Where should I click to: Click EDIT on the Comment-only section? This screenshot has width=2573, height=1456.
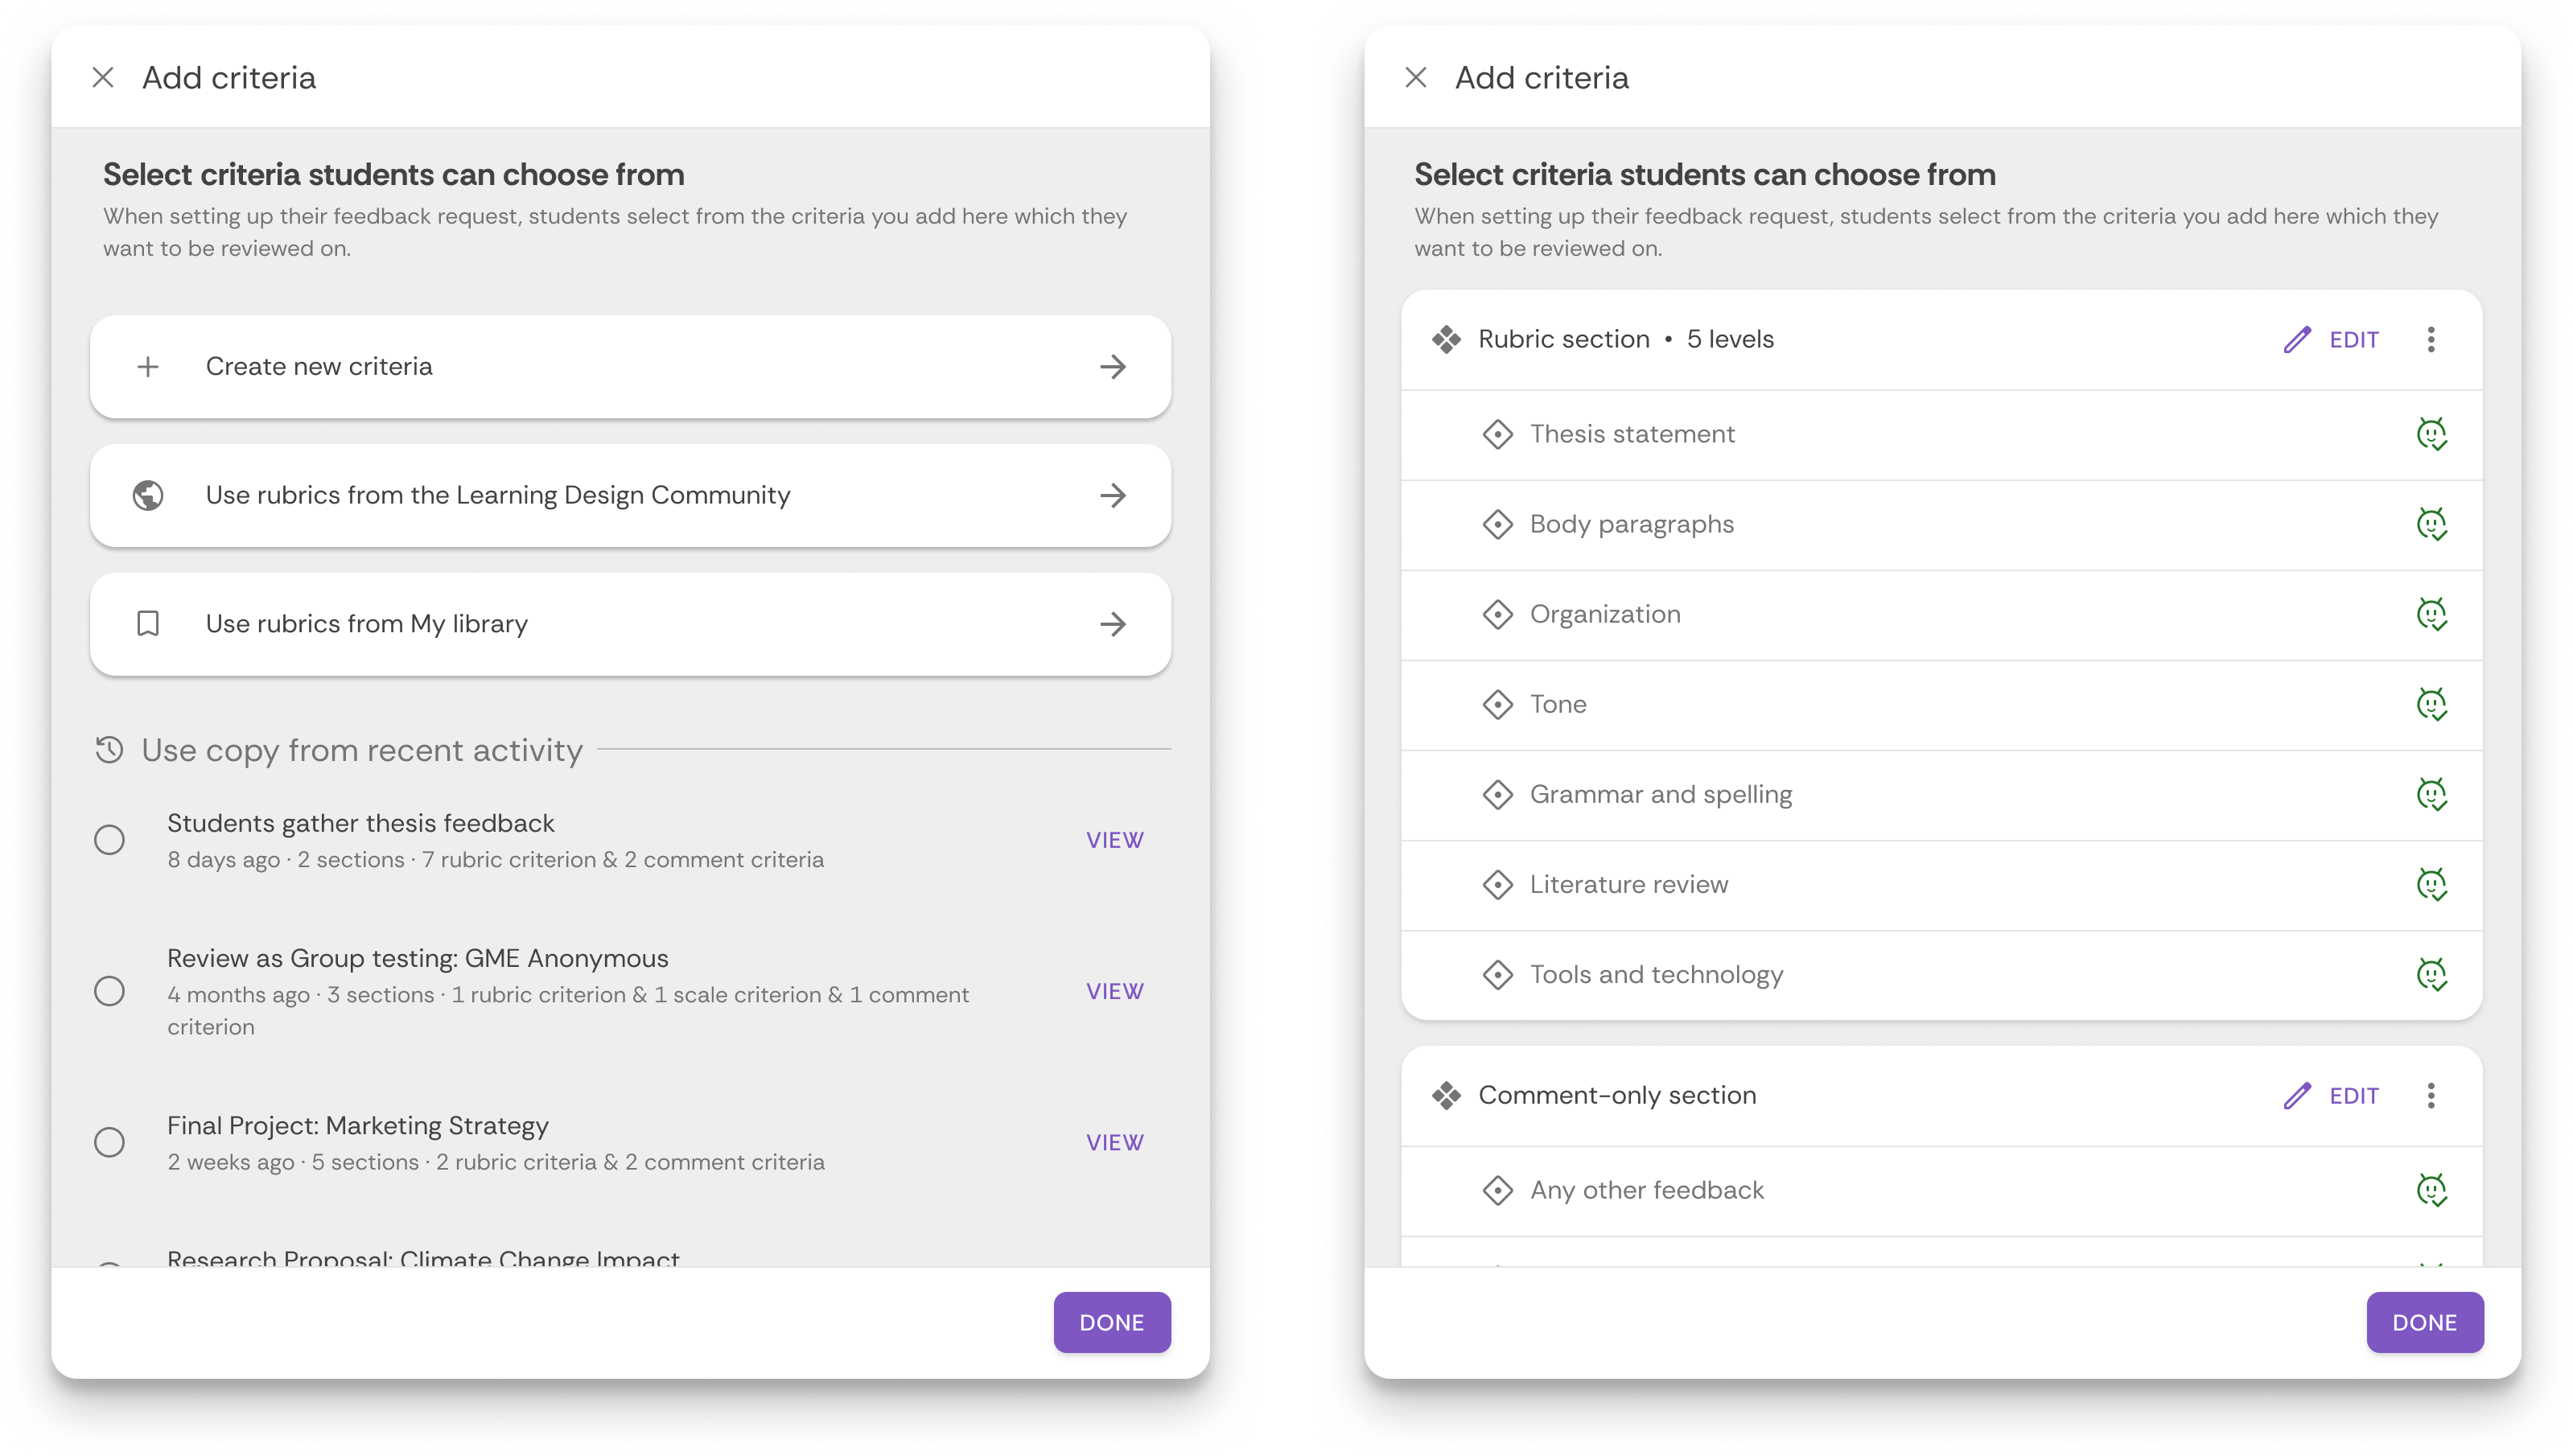[2353, 1096]
